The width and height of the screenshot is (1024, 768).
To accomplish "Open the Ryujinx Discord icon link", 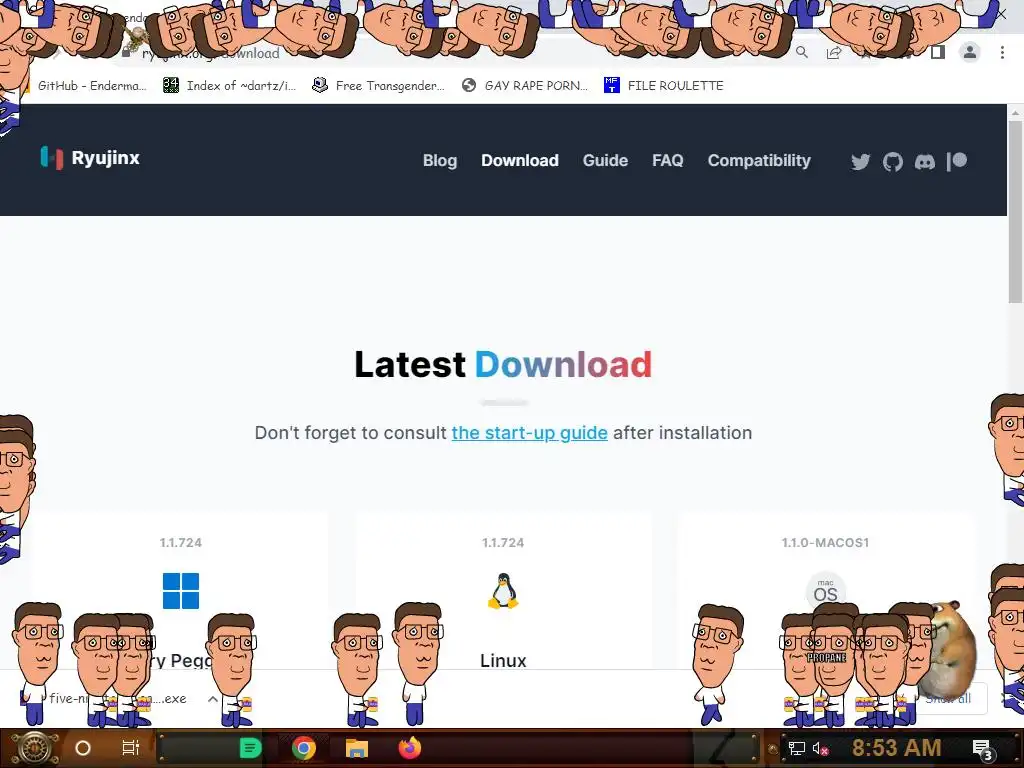I will click(924, 161).
